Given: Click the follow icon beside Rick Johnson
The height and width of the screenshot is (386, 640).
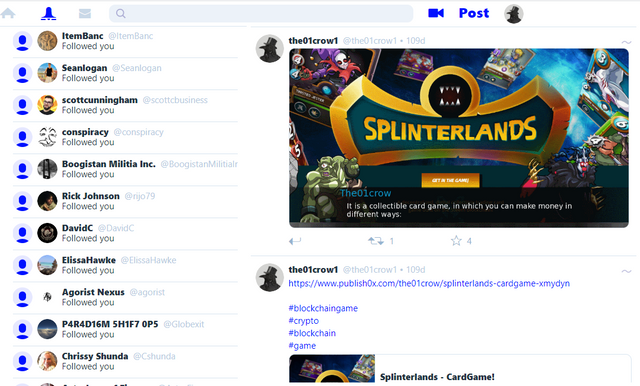Looking at the screenshot, I should tap(22, 201).
